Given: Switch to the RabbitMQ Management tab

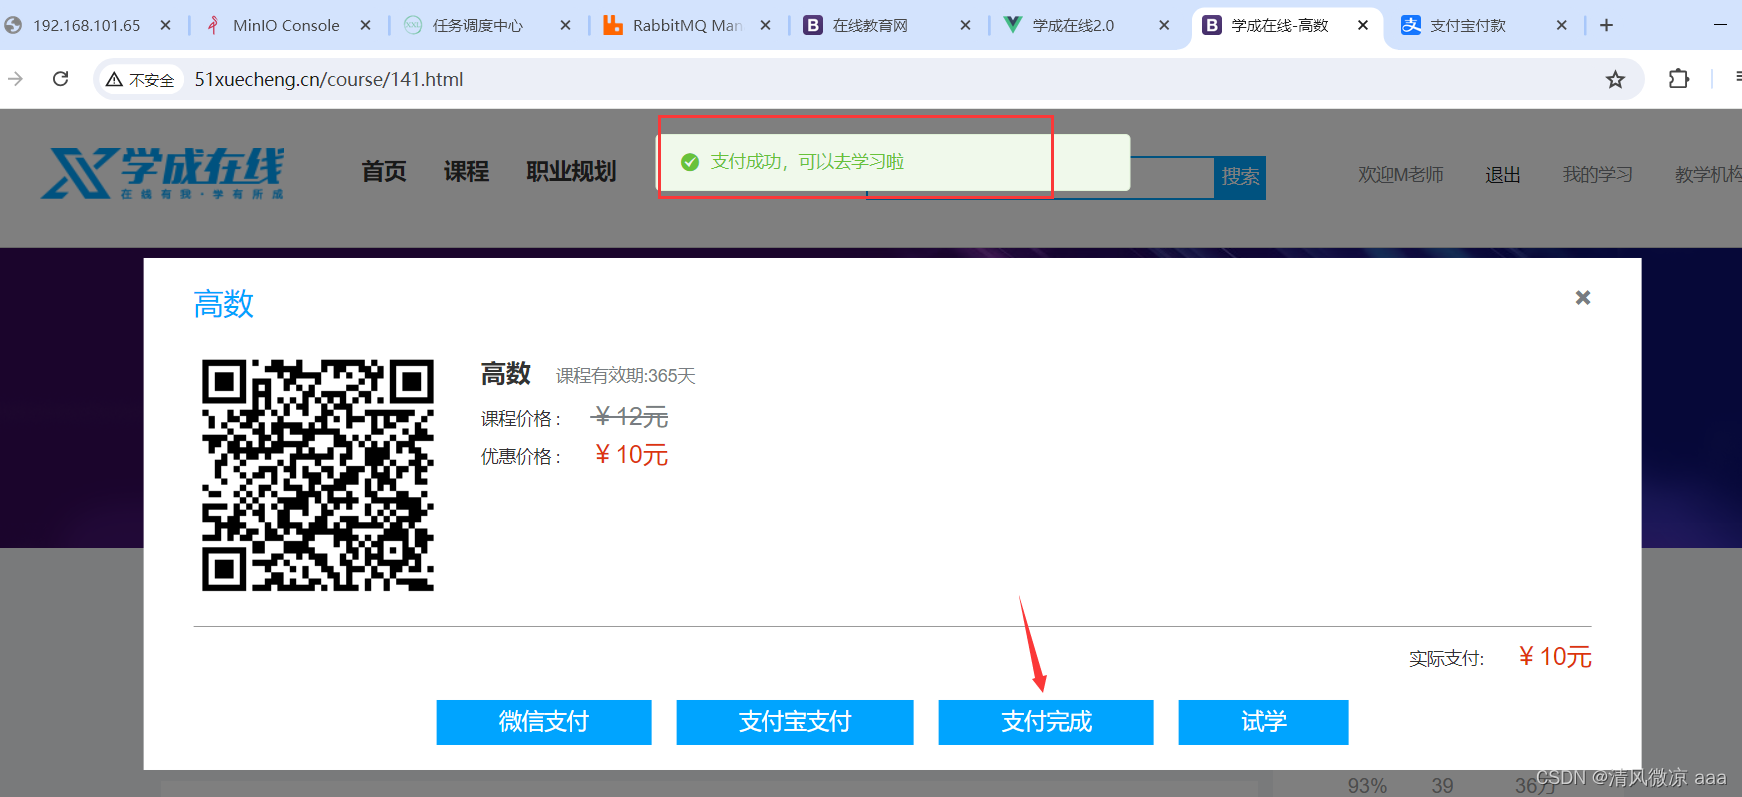Looking at the screenshot, I should 686,25.
